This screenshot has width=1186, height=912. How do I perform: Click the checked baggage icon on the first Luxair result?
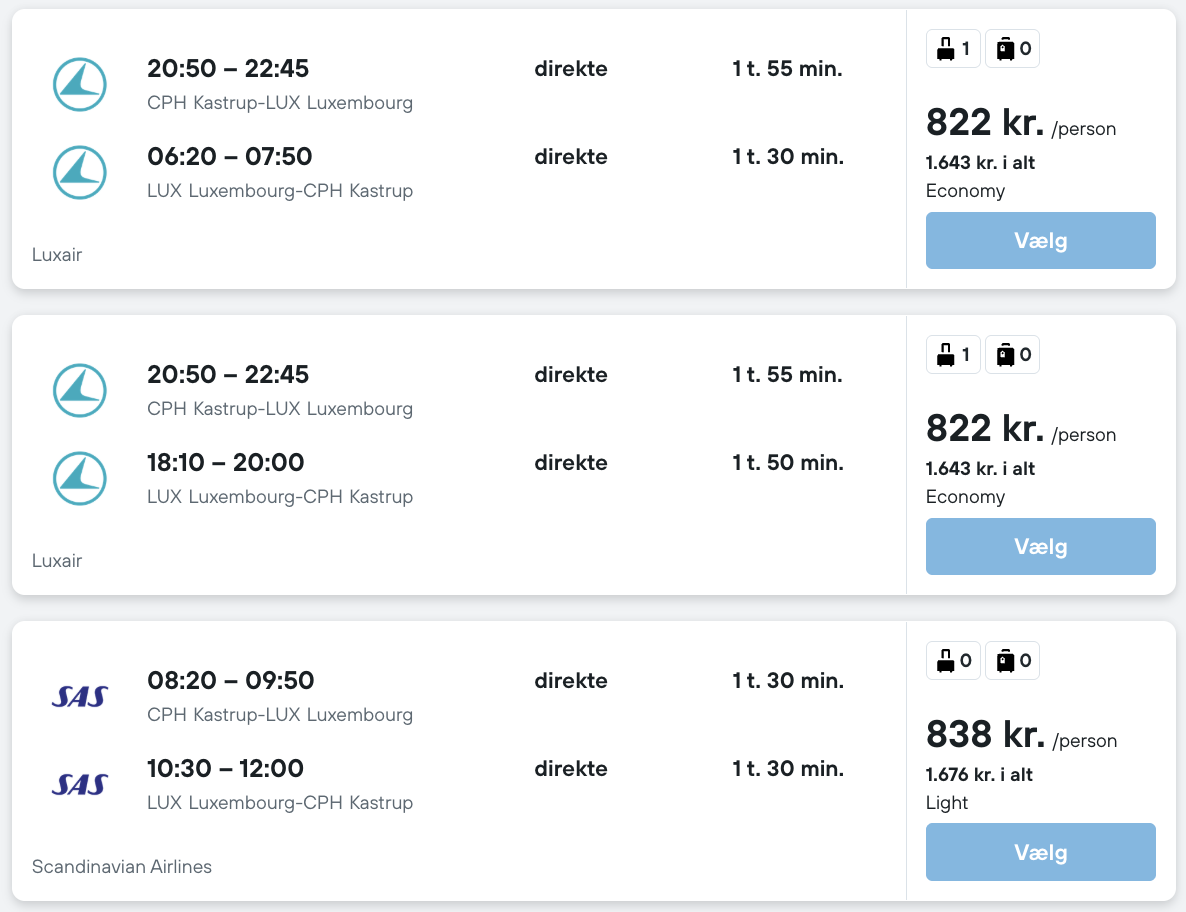coord(1005,48)
